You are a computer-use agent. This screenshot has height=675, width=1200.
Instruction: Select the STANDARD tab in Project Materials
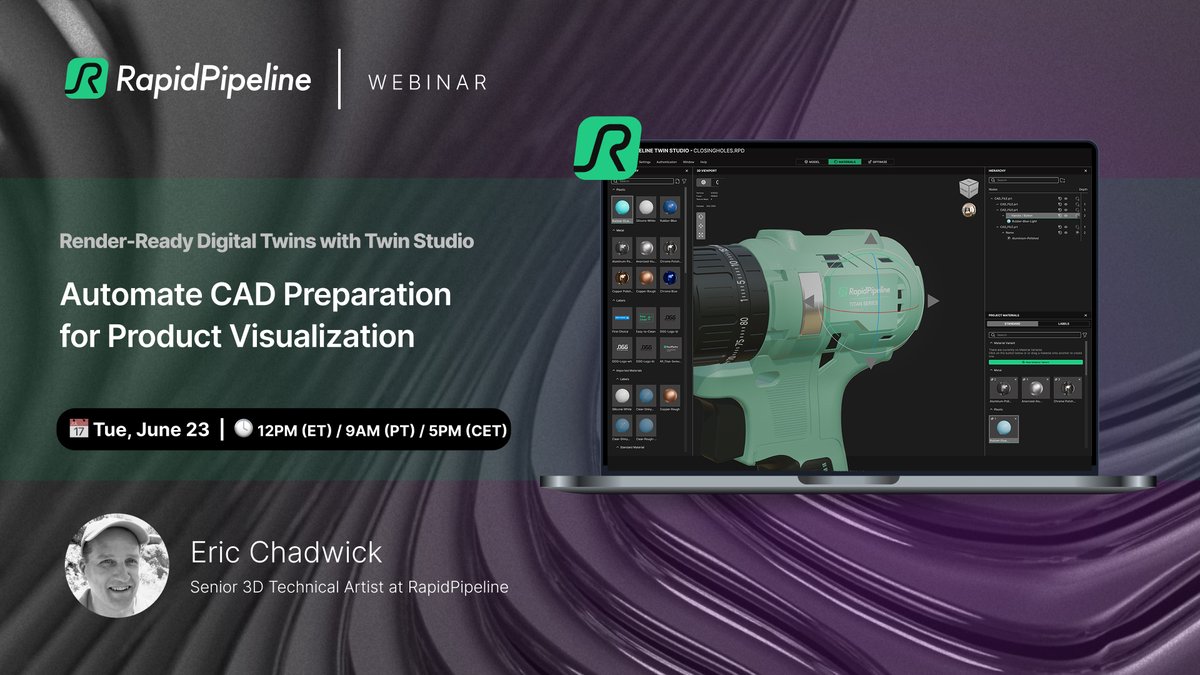click(x=1012, y=324)
